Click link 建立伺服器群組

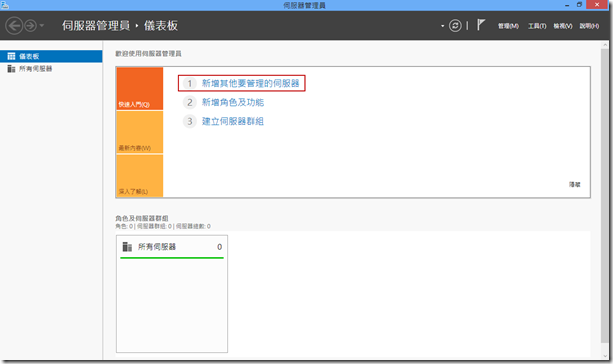[233, 121]
